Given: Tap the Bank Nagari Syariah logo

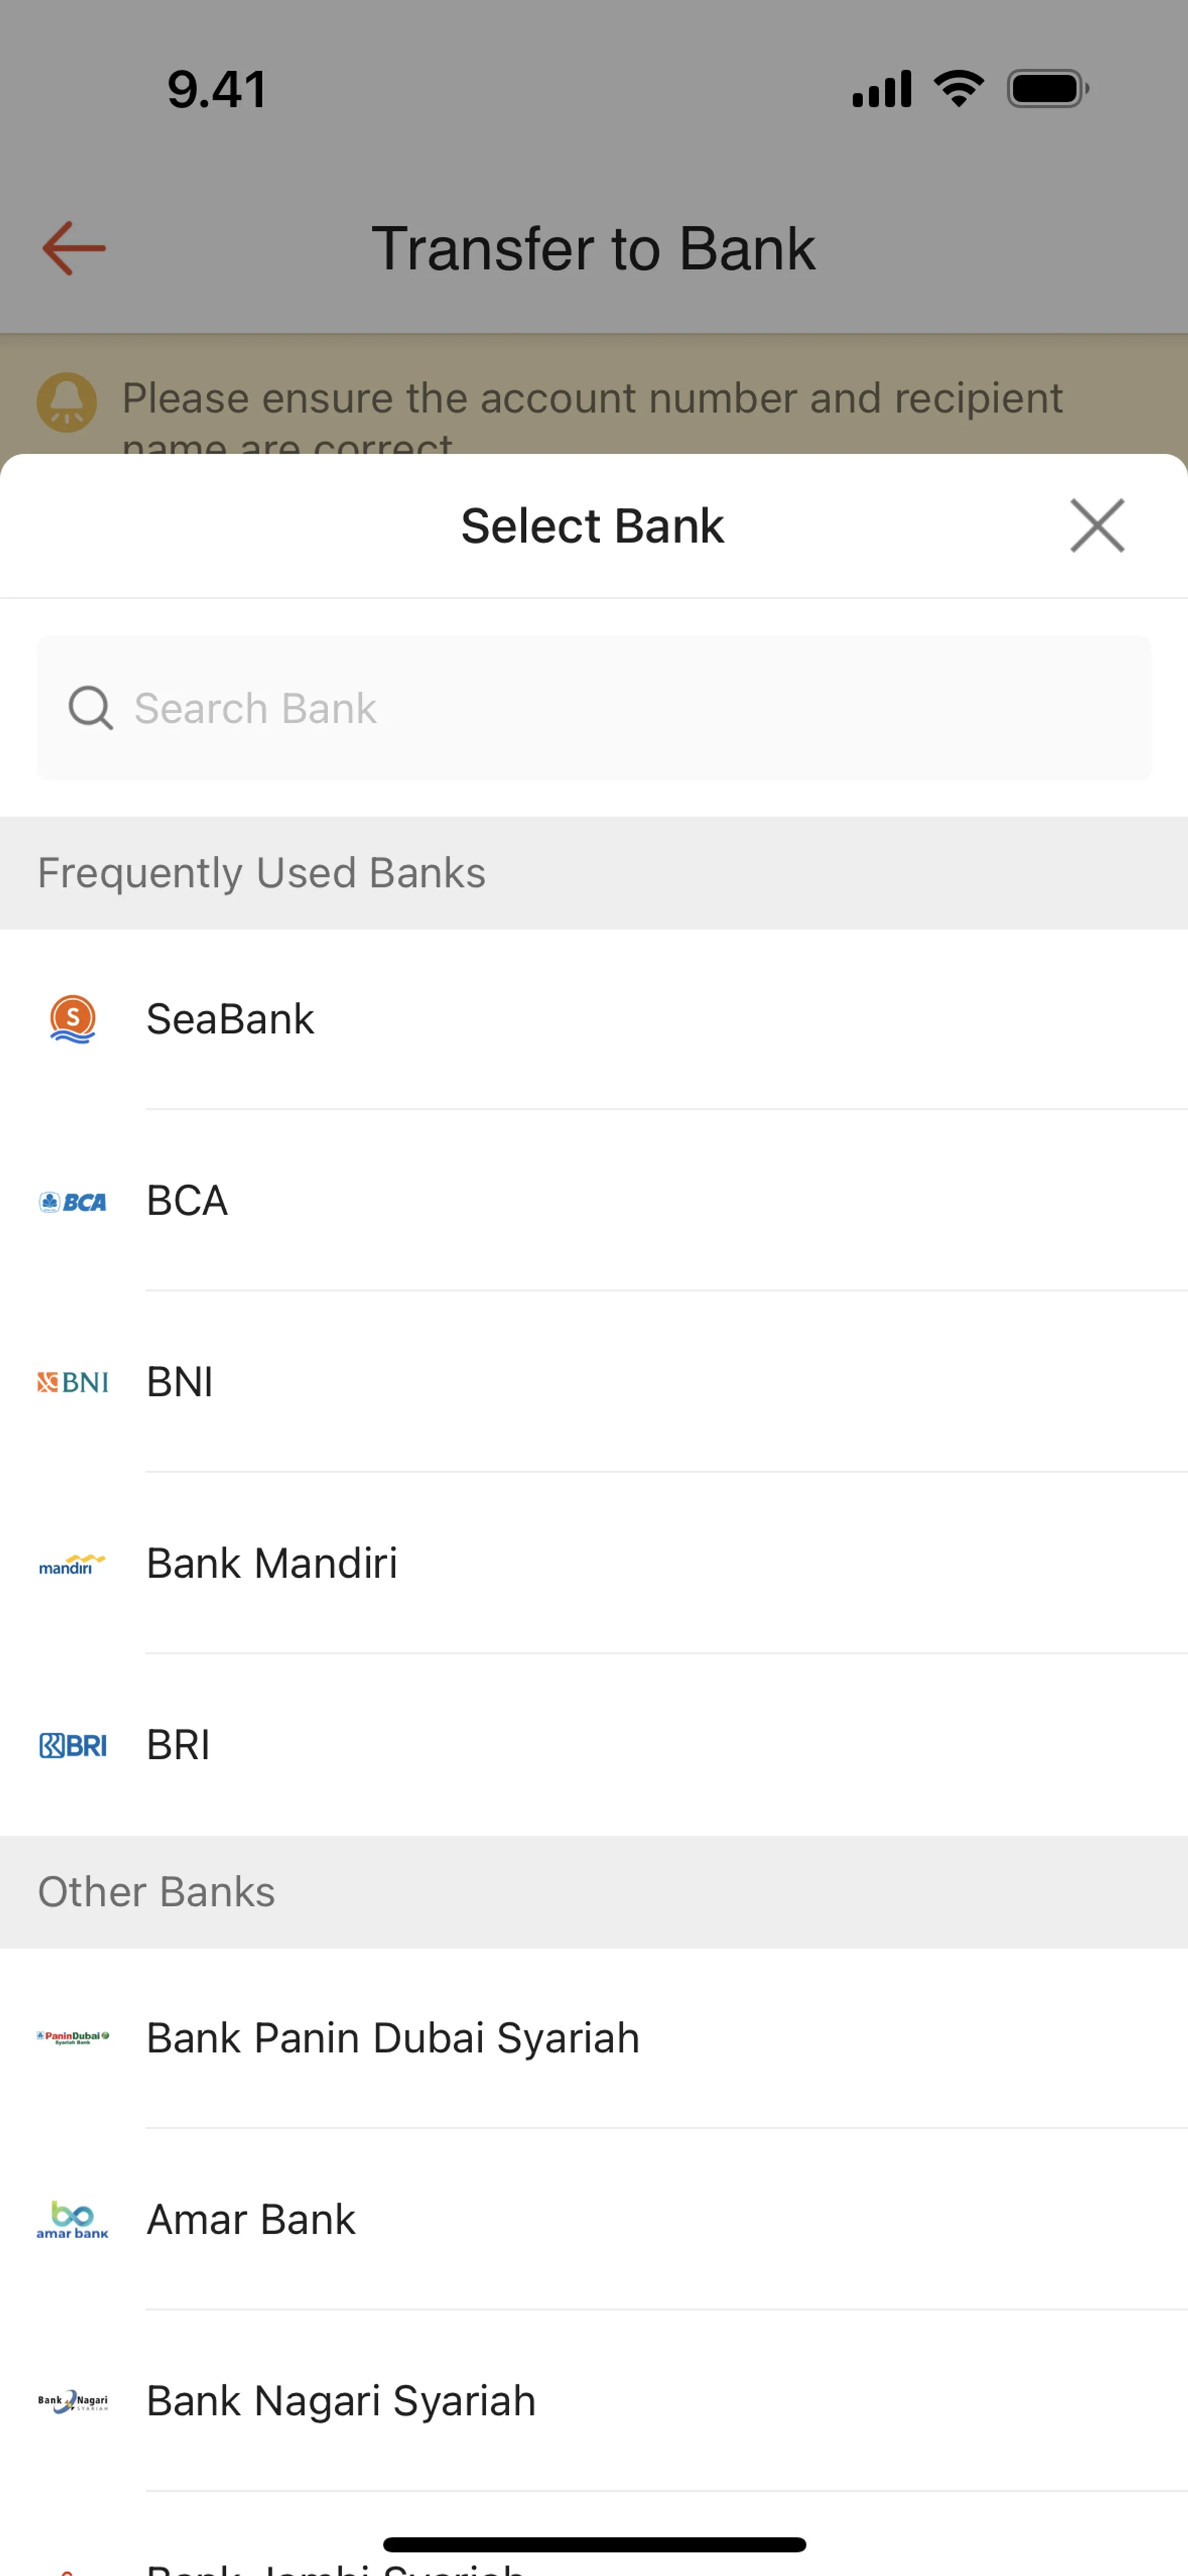Looking at the screenshot, I should [x=73, y=2401].
